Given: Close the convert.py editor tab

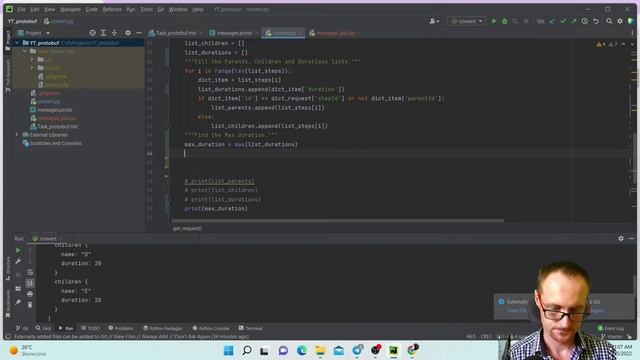Looking at the screenshot, I should (301, 33).
